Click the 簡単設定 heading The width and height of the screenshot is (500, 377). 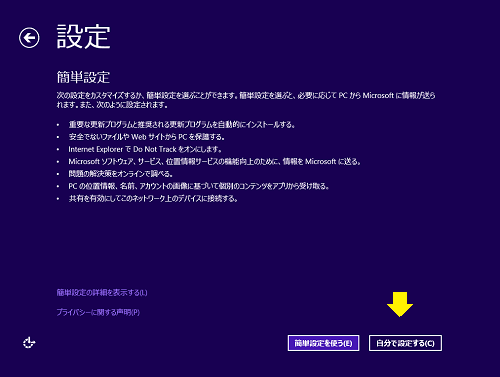83,77
